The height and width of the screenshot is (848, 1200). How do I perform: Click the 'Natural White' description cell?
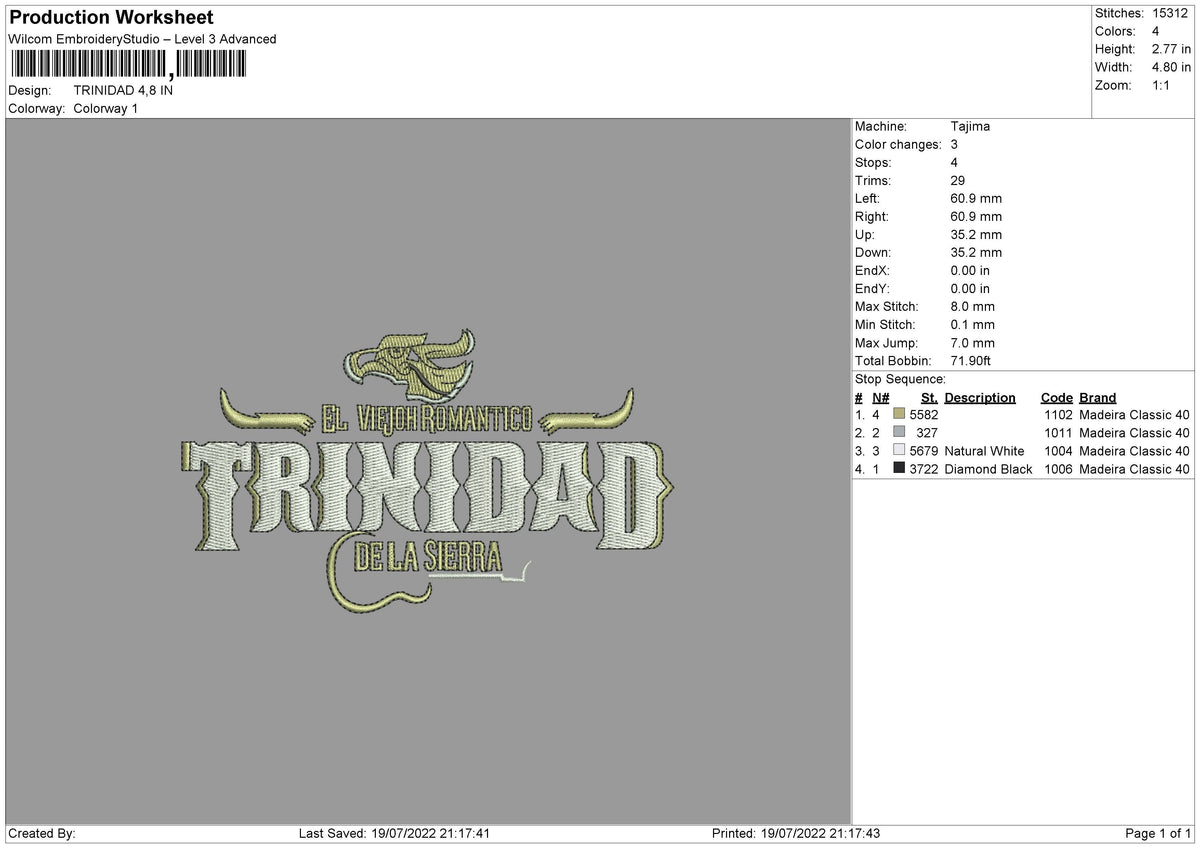(x=984, y=451)
